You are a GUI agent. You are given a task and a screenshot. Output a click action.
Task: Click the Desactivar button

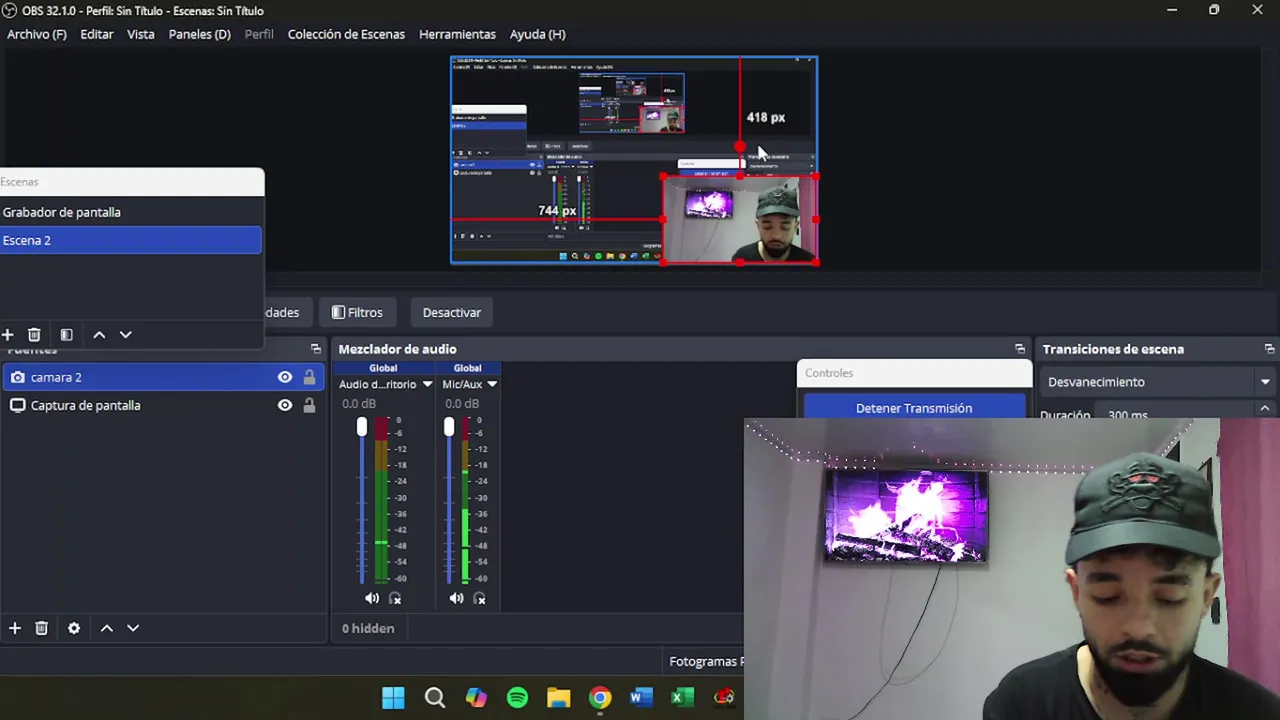452,312
